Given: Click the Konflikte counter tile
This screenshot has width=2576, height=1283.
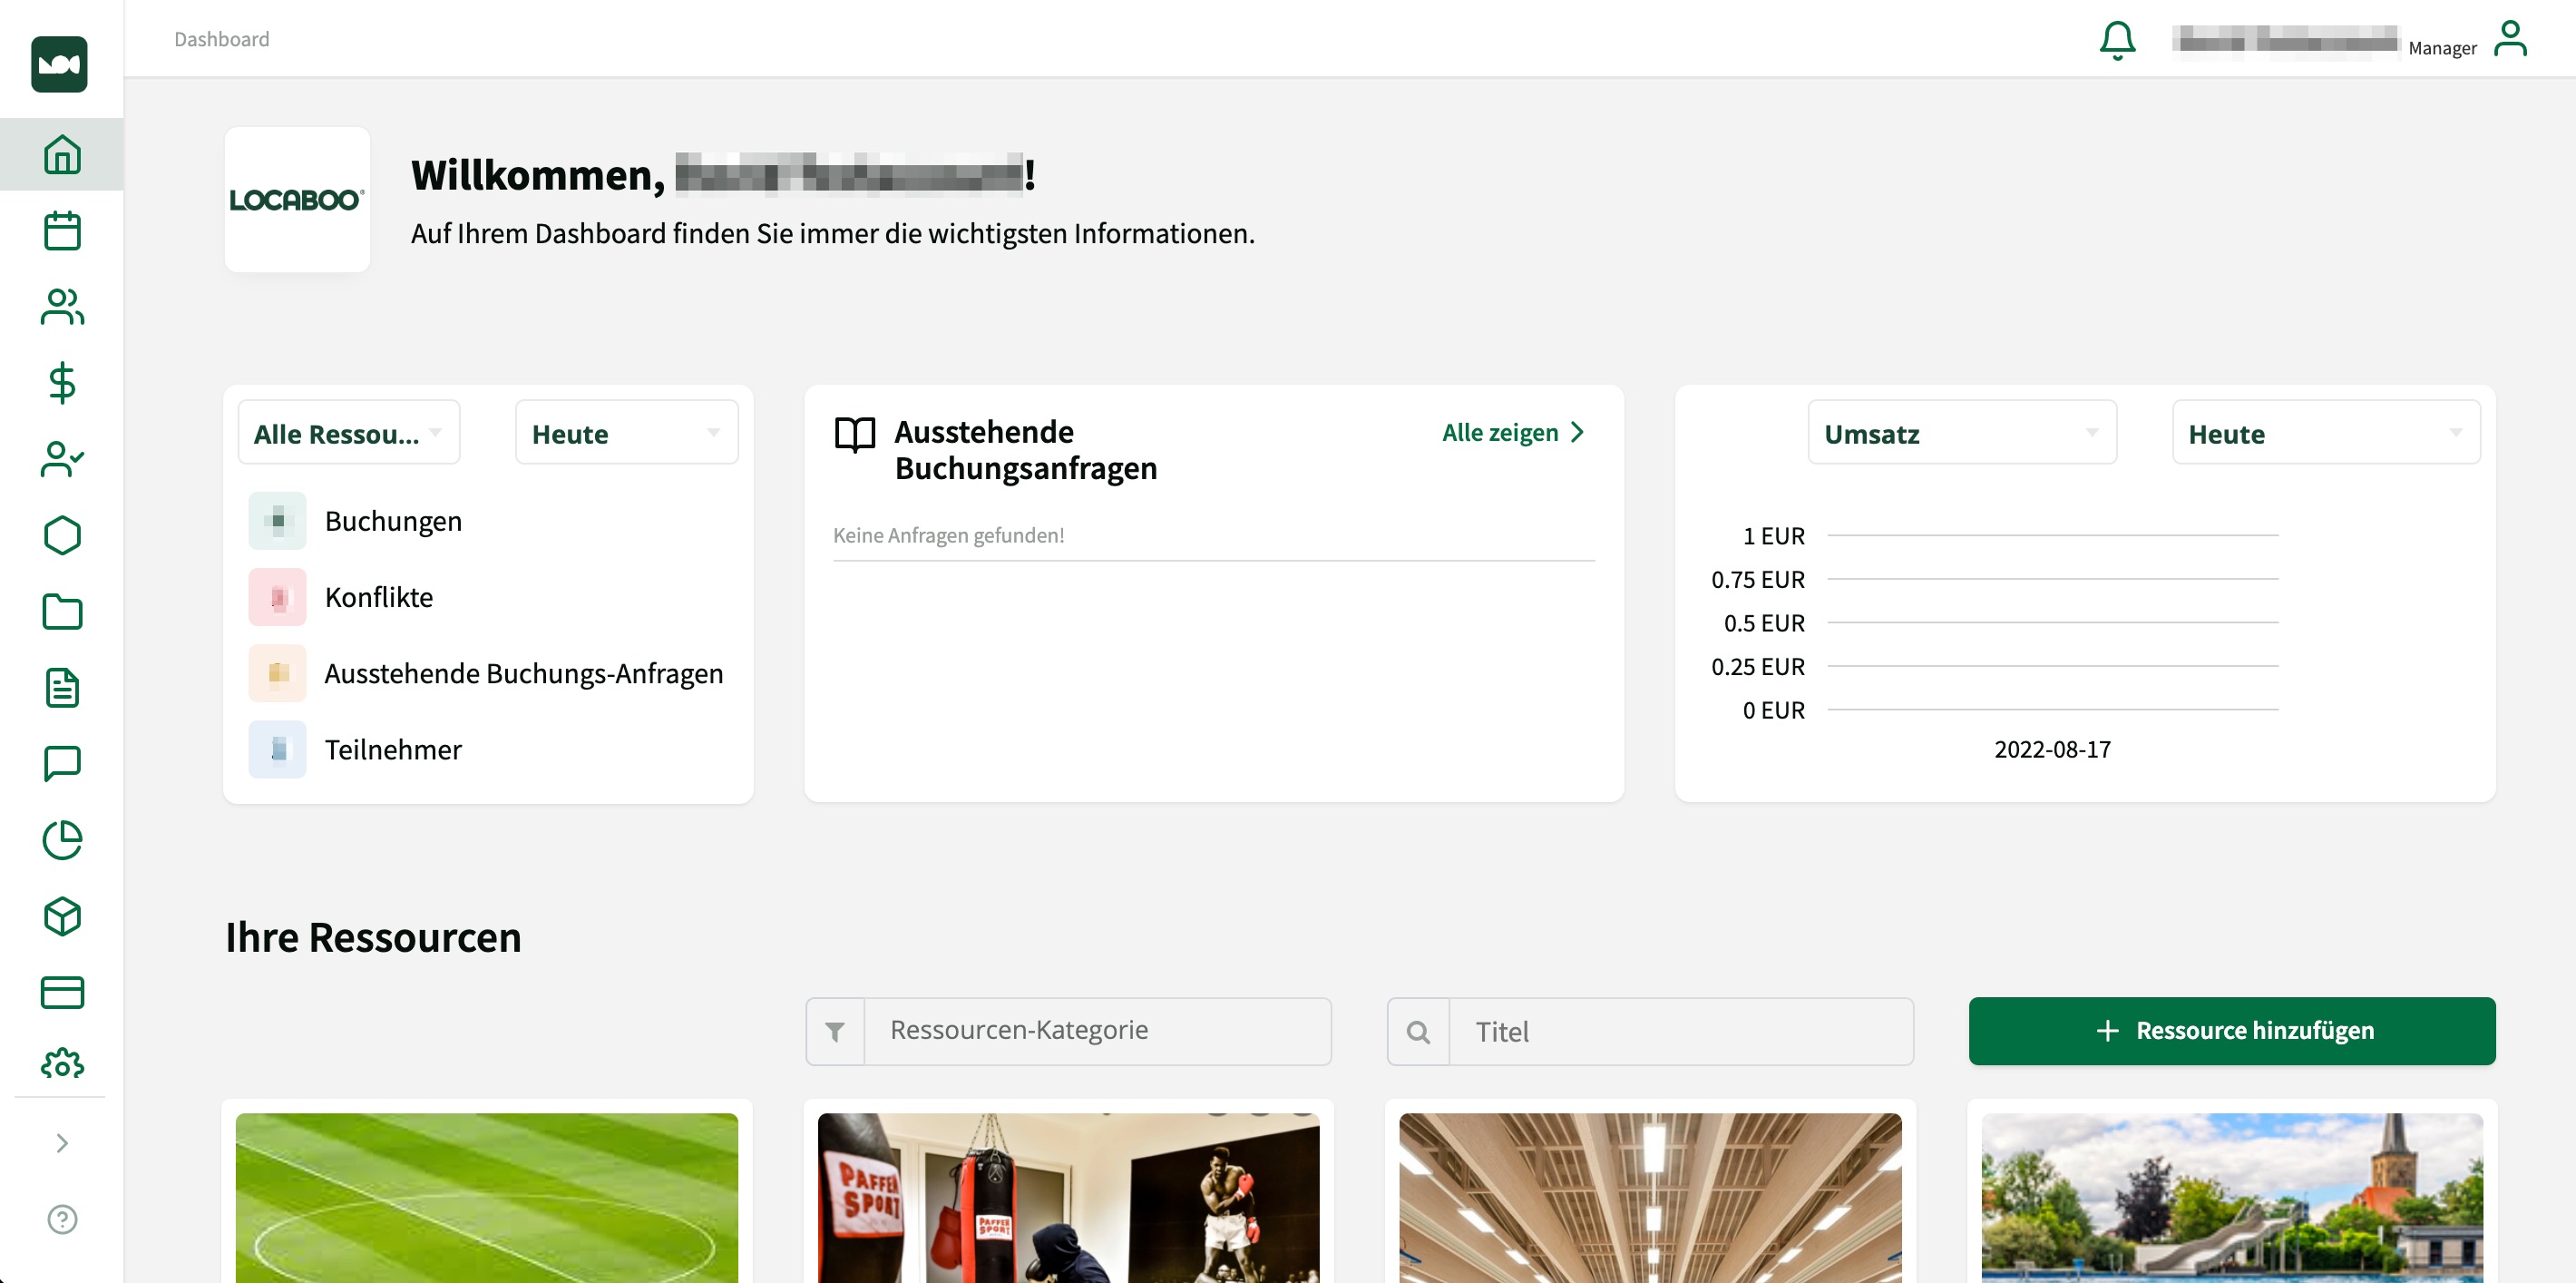Looking at the screenshot, I should pos(277,596).
